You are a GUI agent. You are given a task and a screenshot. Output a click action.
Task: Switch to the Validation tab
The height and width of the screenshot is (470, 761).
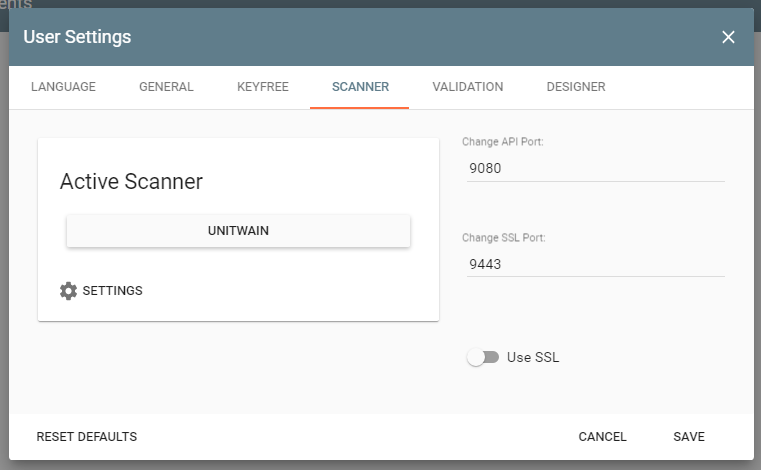pyautogui.click(x=467, y=87)
